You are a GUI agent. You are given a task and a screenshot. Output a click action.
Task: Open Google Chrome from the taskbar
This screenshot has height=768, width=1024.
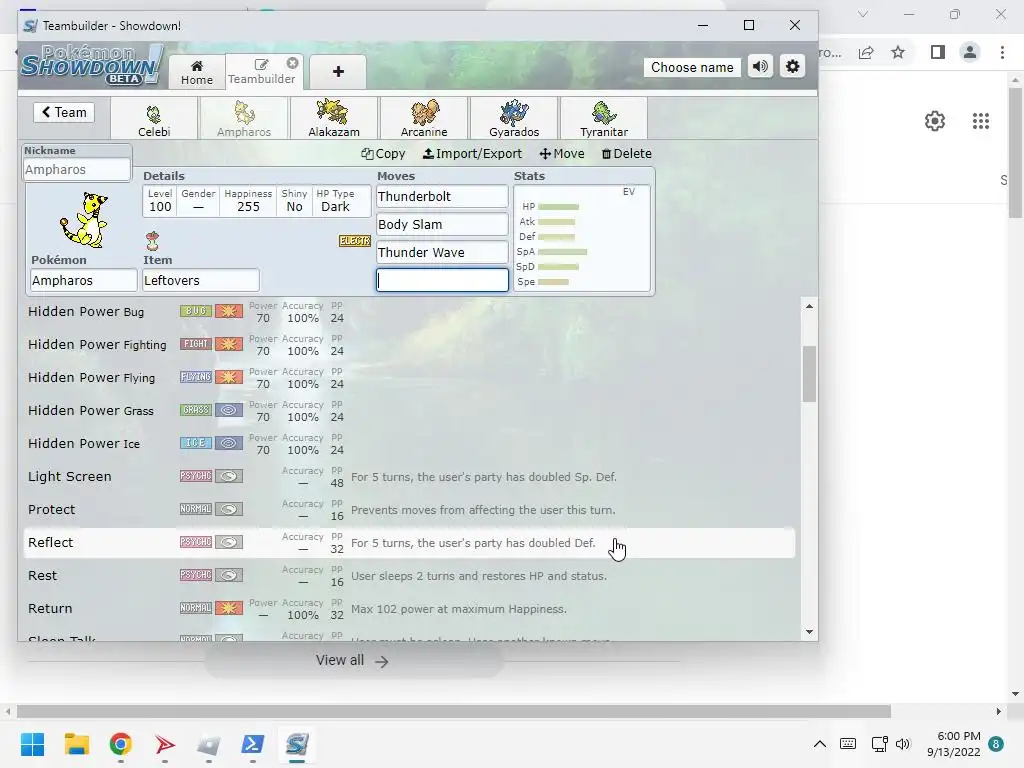pos(121,744)
